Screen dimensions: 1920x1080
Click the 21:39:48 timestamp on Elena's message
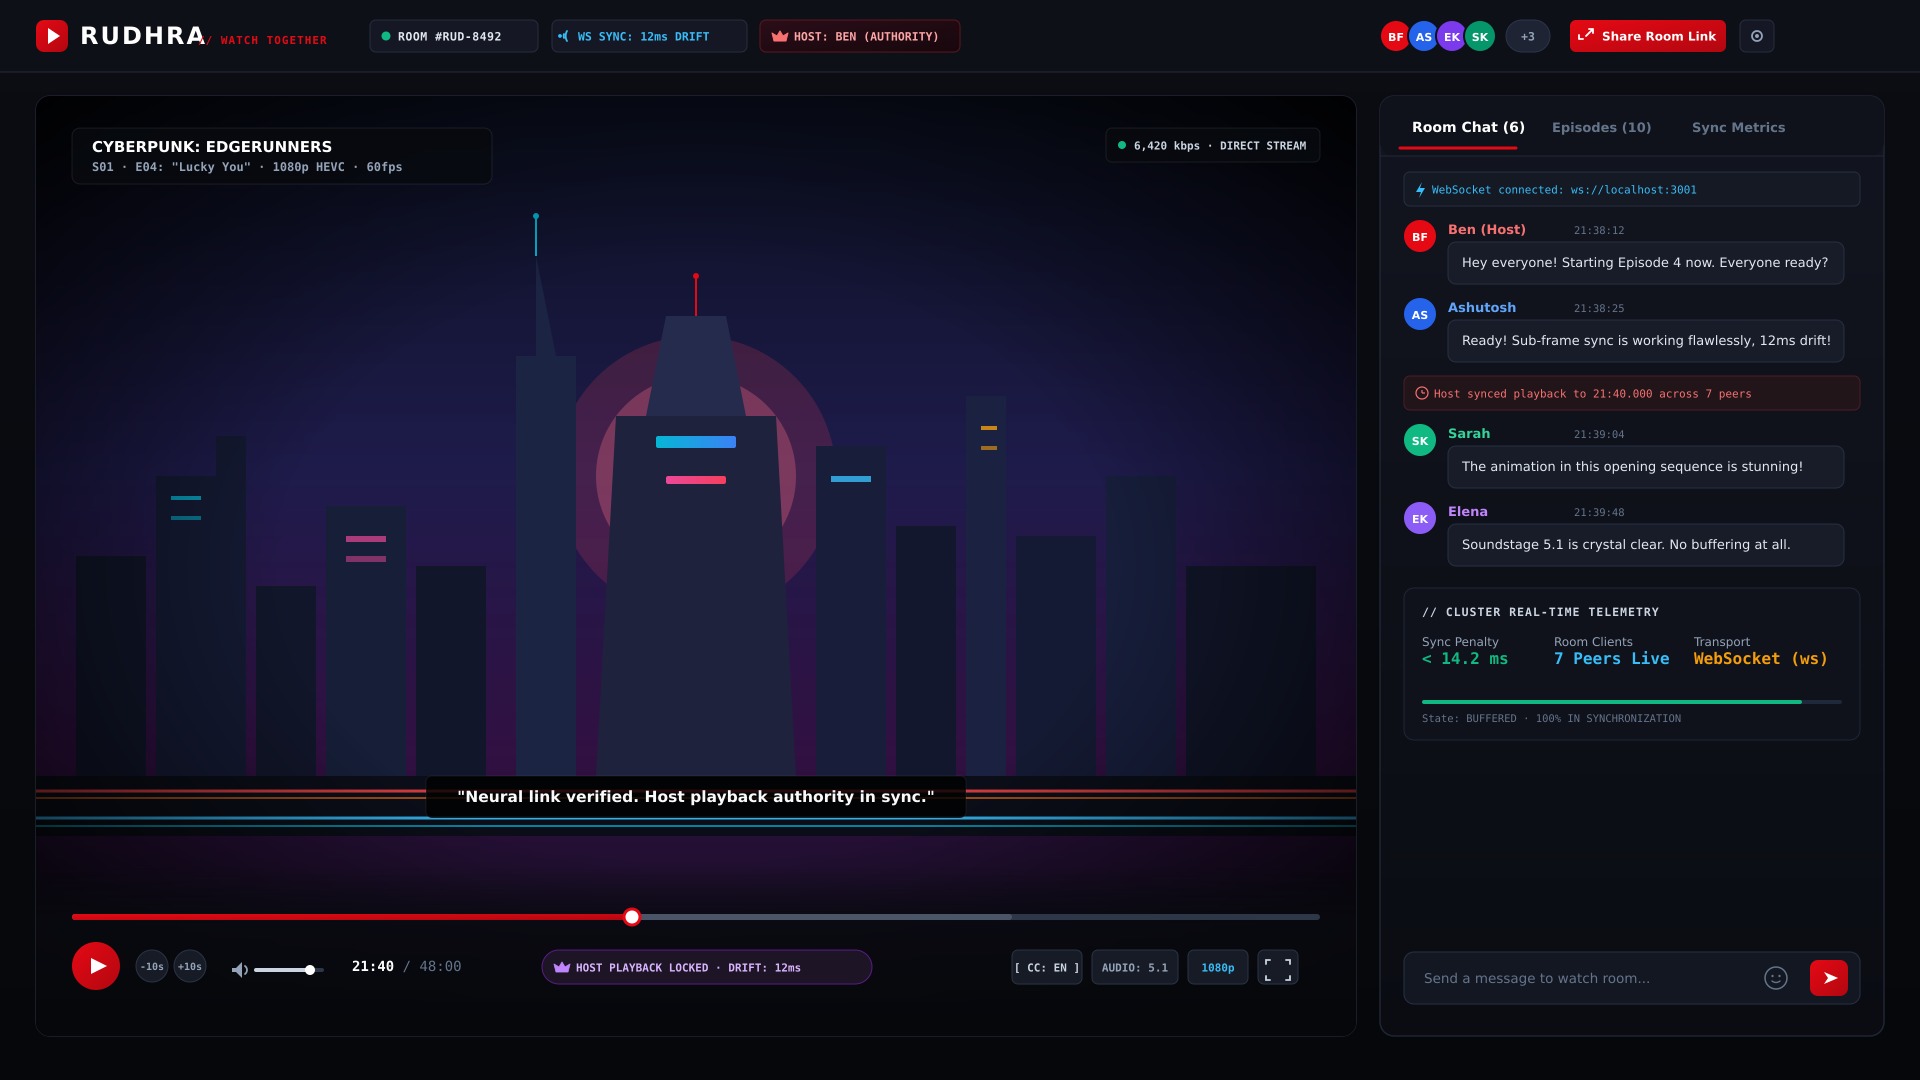(x=1598, y=512)
